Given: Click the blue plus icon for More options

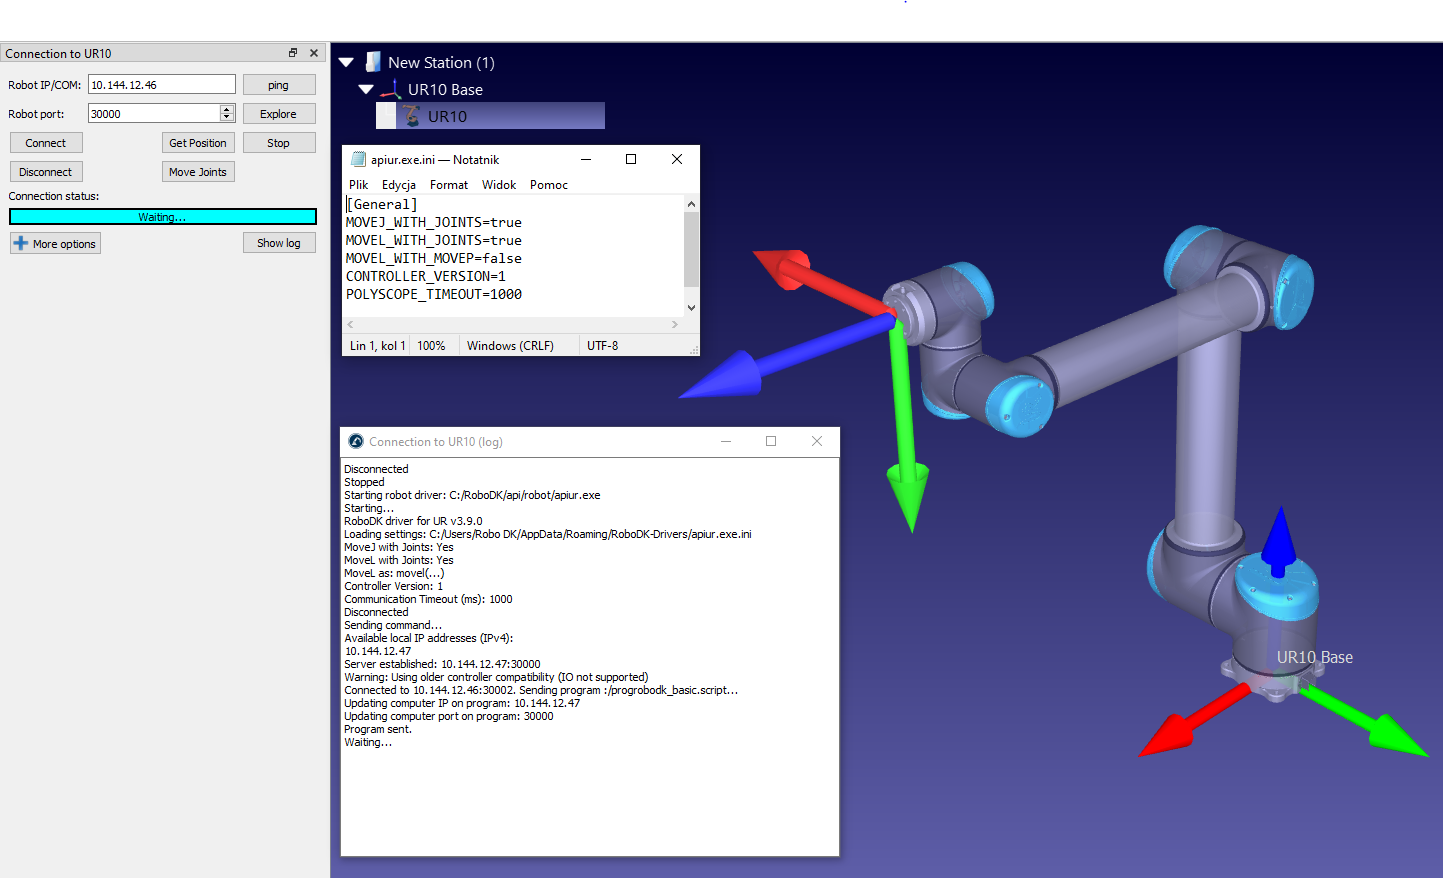Looking at the screenshot, I should click(x=20, y=243).
